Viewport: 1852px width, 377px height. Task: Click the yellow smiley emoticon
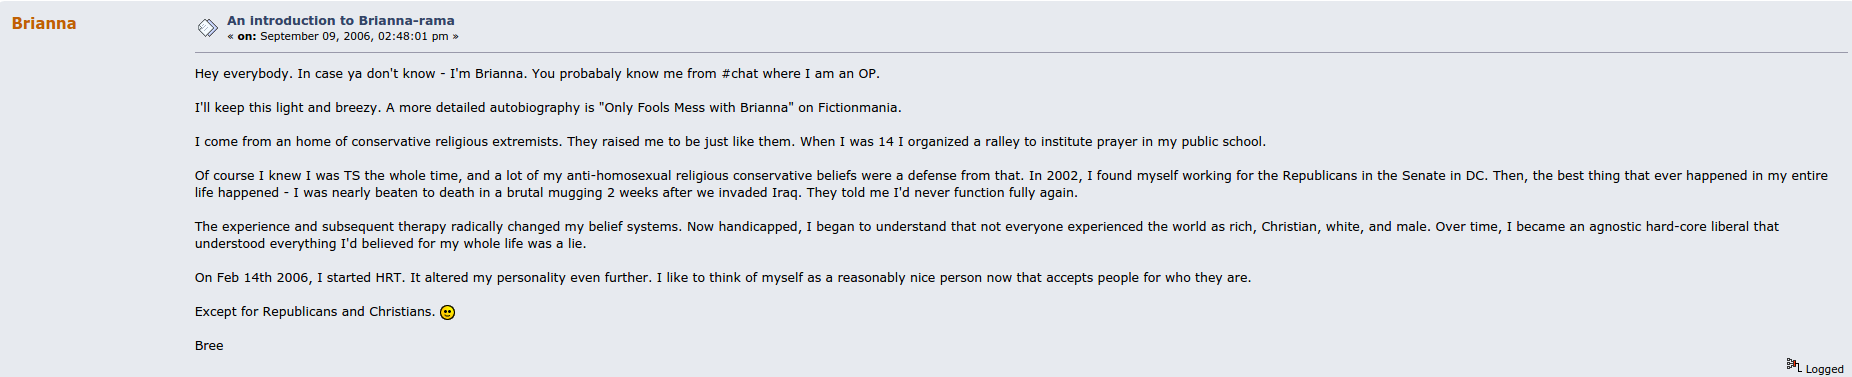tap(448, 312)
